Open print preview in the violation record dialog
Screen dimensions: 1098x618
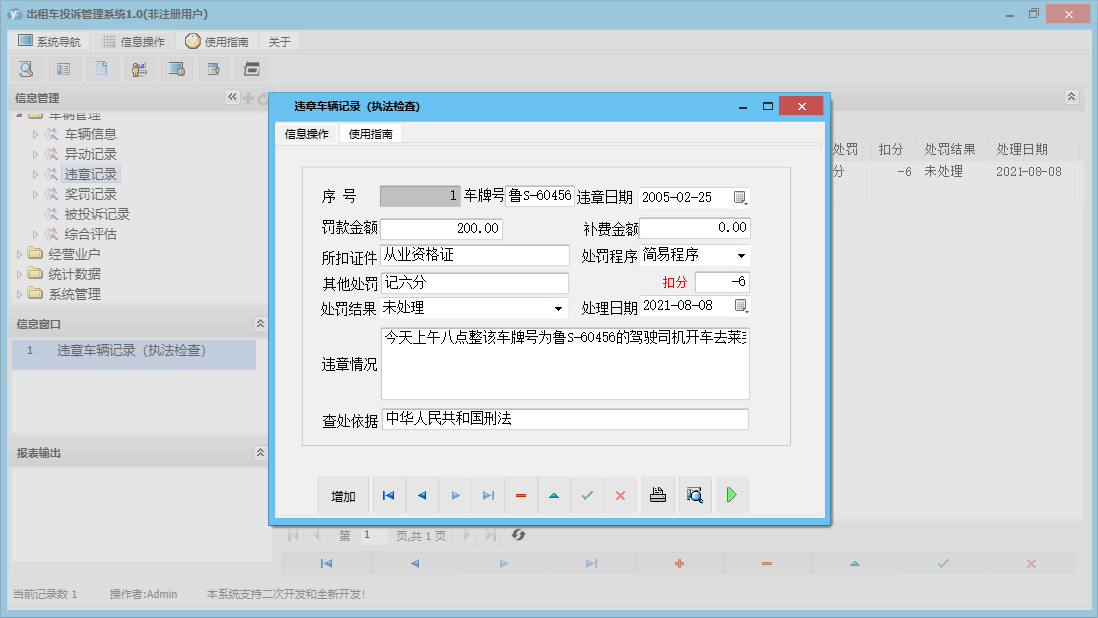(x=694, y=495)
